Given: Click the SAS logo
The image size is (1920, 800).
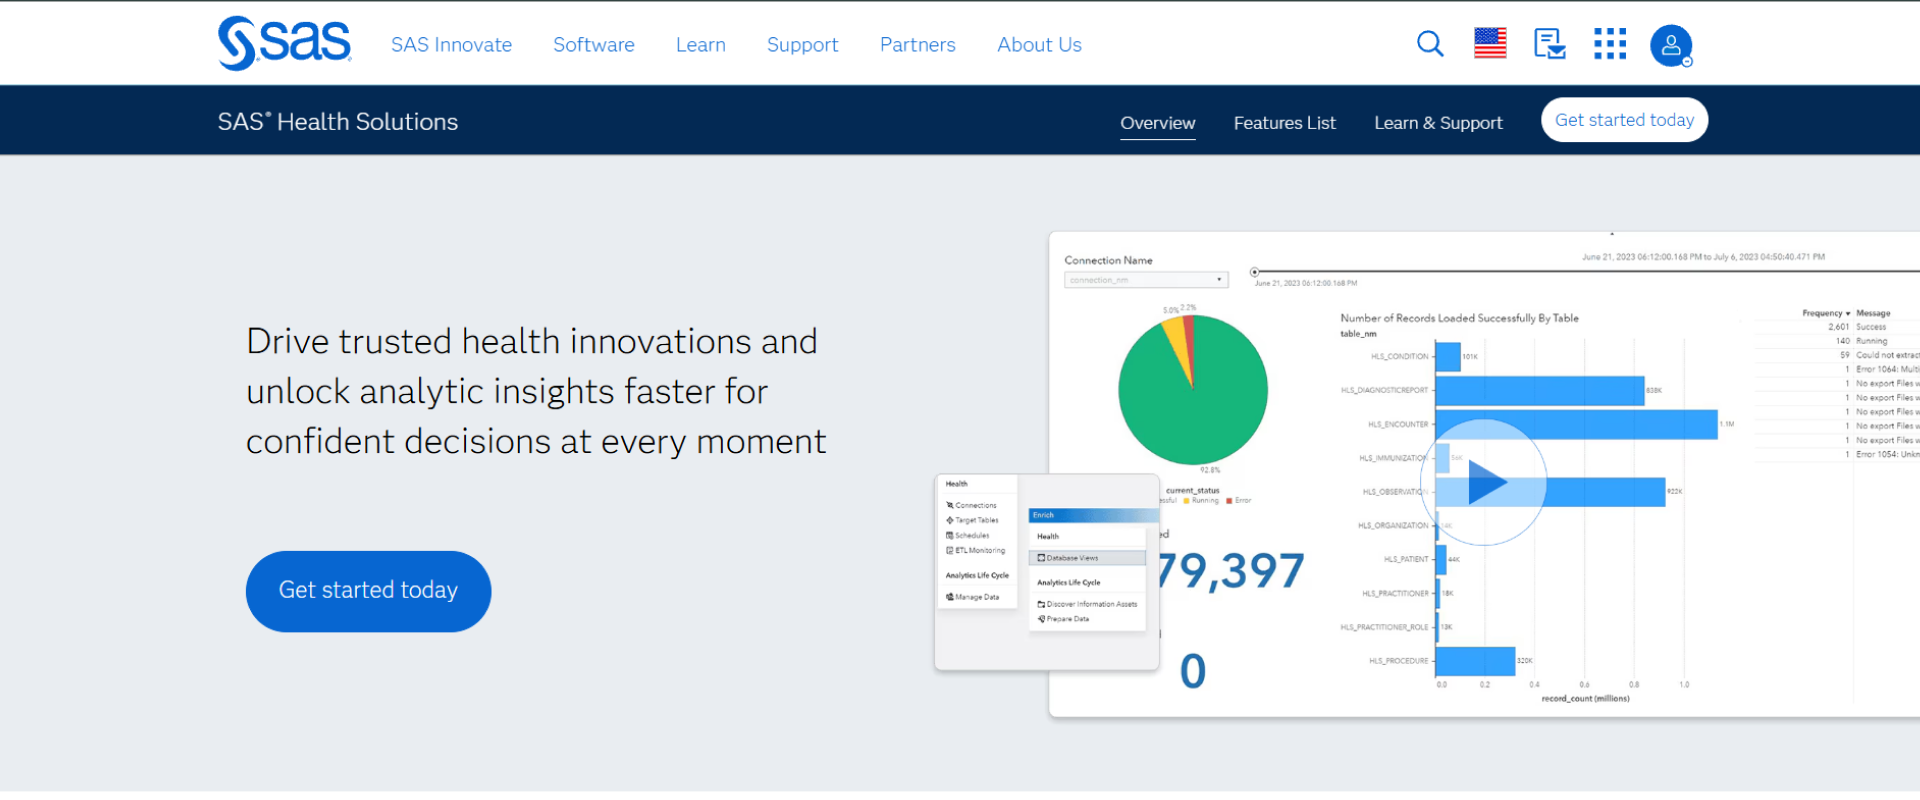Looking at the screenshot, I should coord(284,43).
